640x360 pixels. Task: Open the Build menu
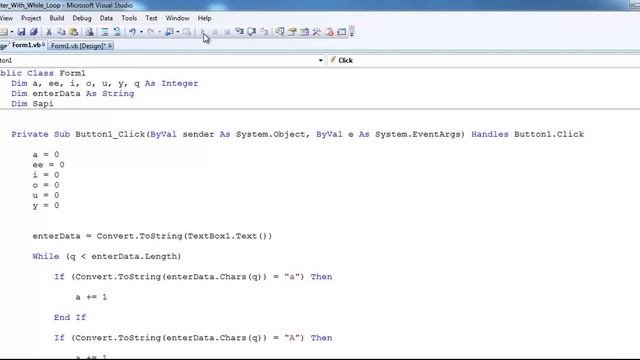pyautogui.click(x=57, y=18)
